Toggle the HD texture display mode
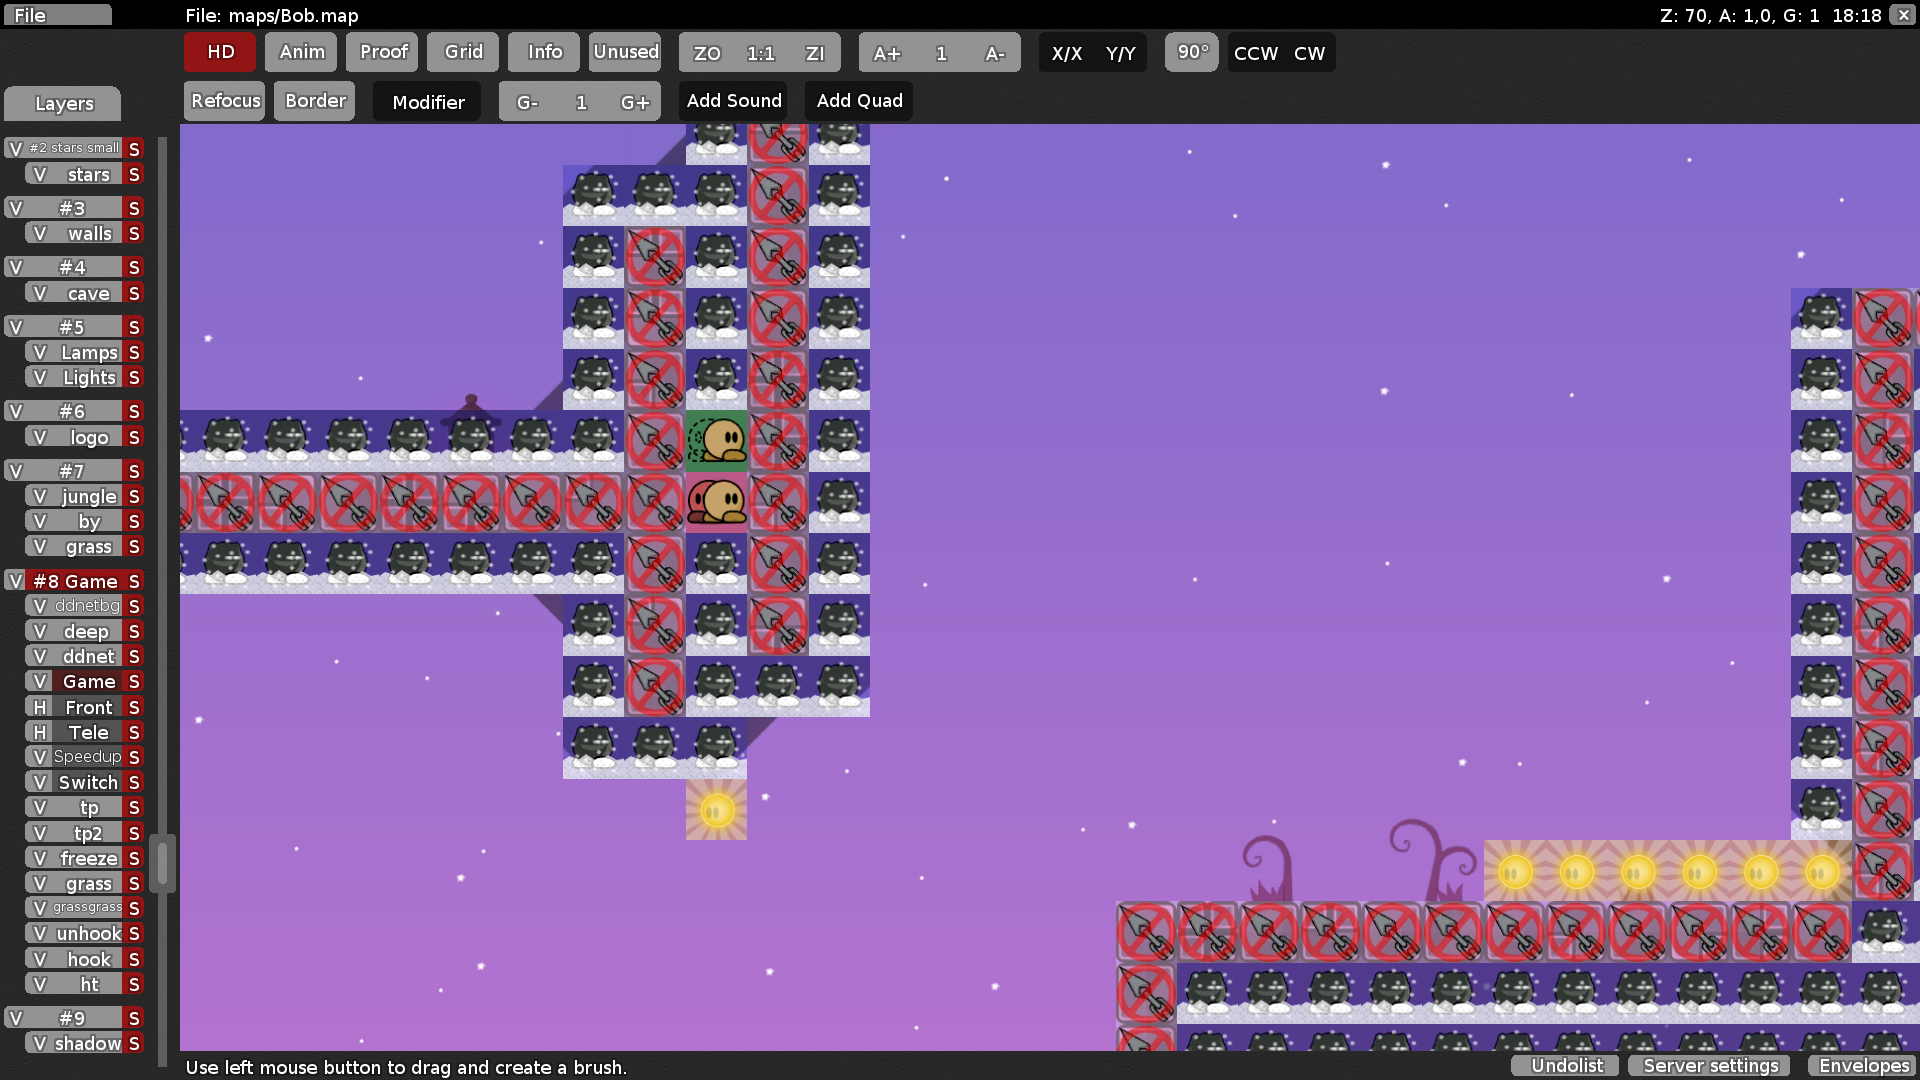The image size is (1920, 1080). click(x=218, y=52)
